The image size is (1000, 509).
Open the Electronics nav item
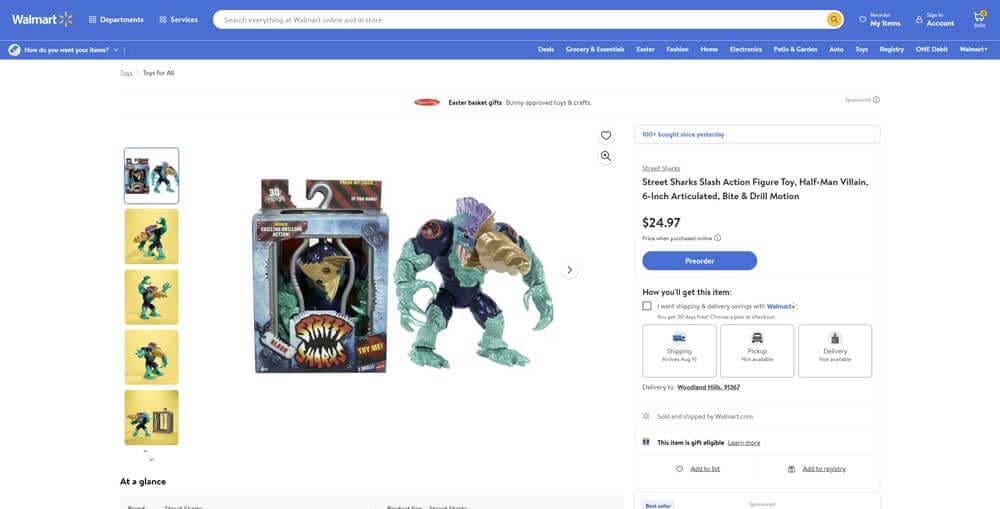[746, 50]
